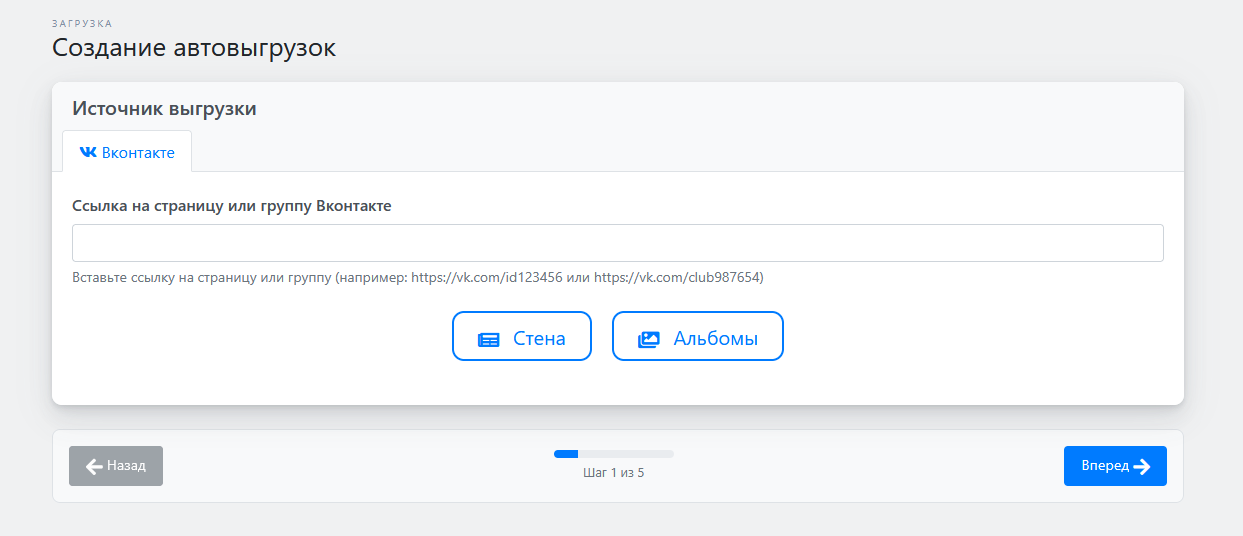Viewport: 1243px width, 536px height.
Task: Focus the VK page link input field
Action: (617, 243)
